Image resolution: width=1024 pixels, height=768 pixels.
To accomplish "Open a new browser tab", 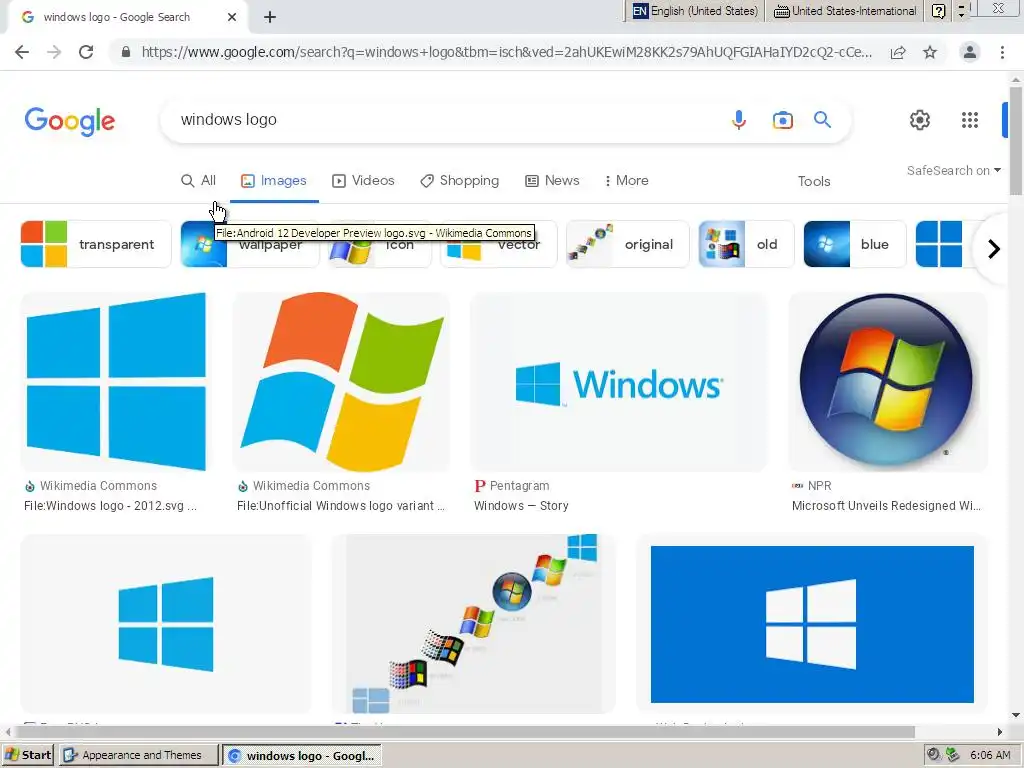I will (x=270, y=17).
